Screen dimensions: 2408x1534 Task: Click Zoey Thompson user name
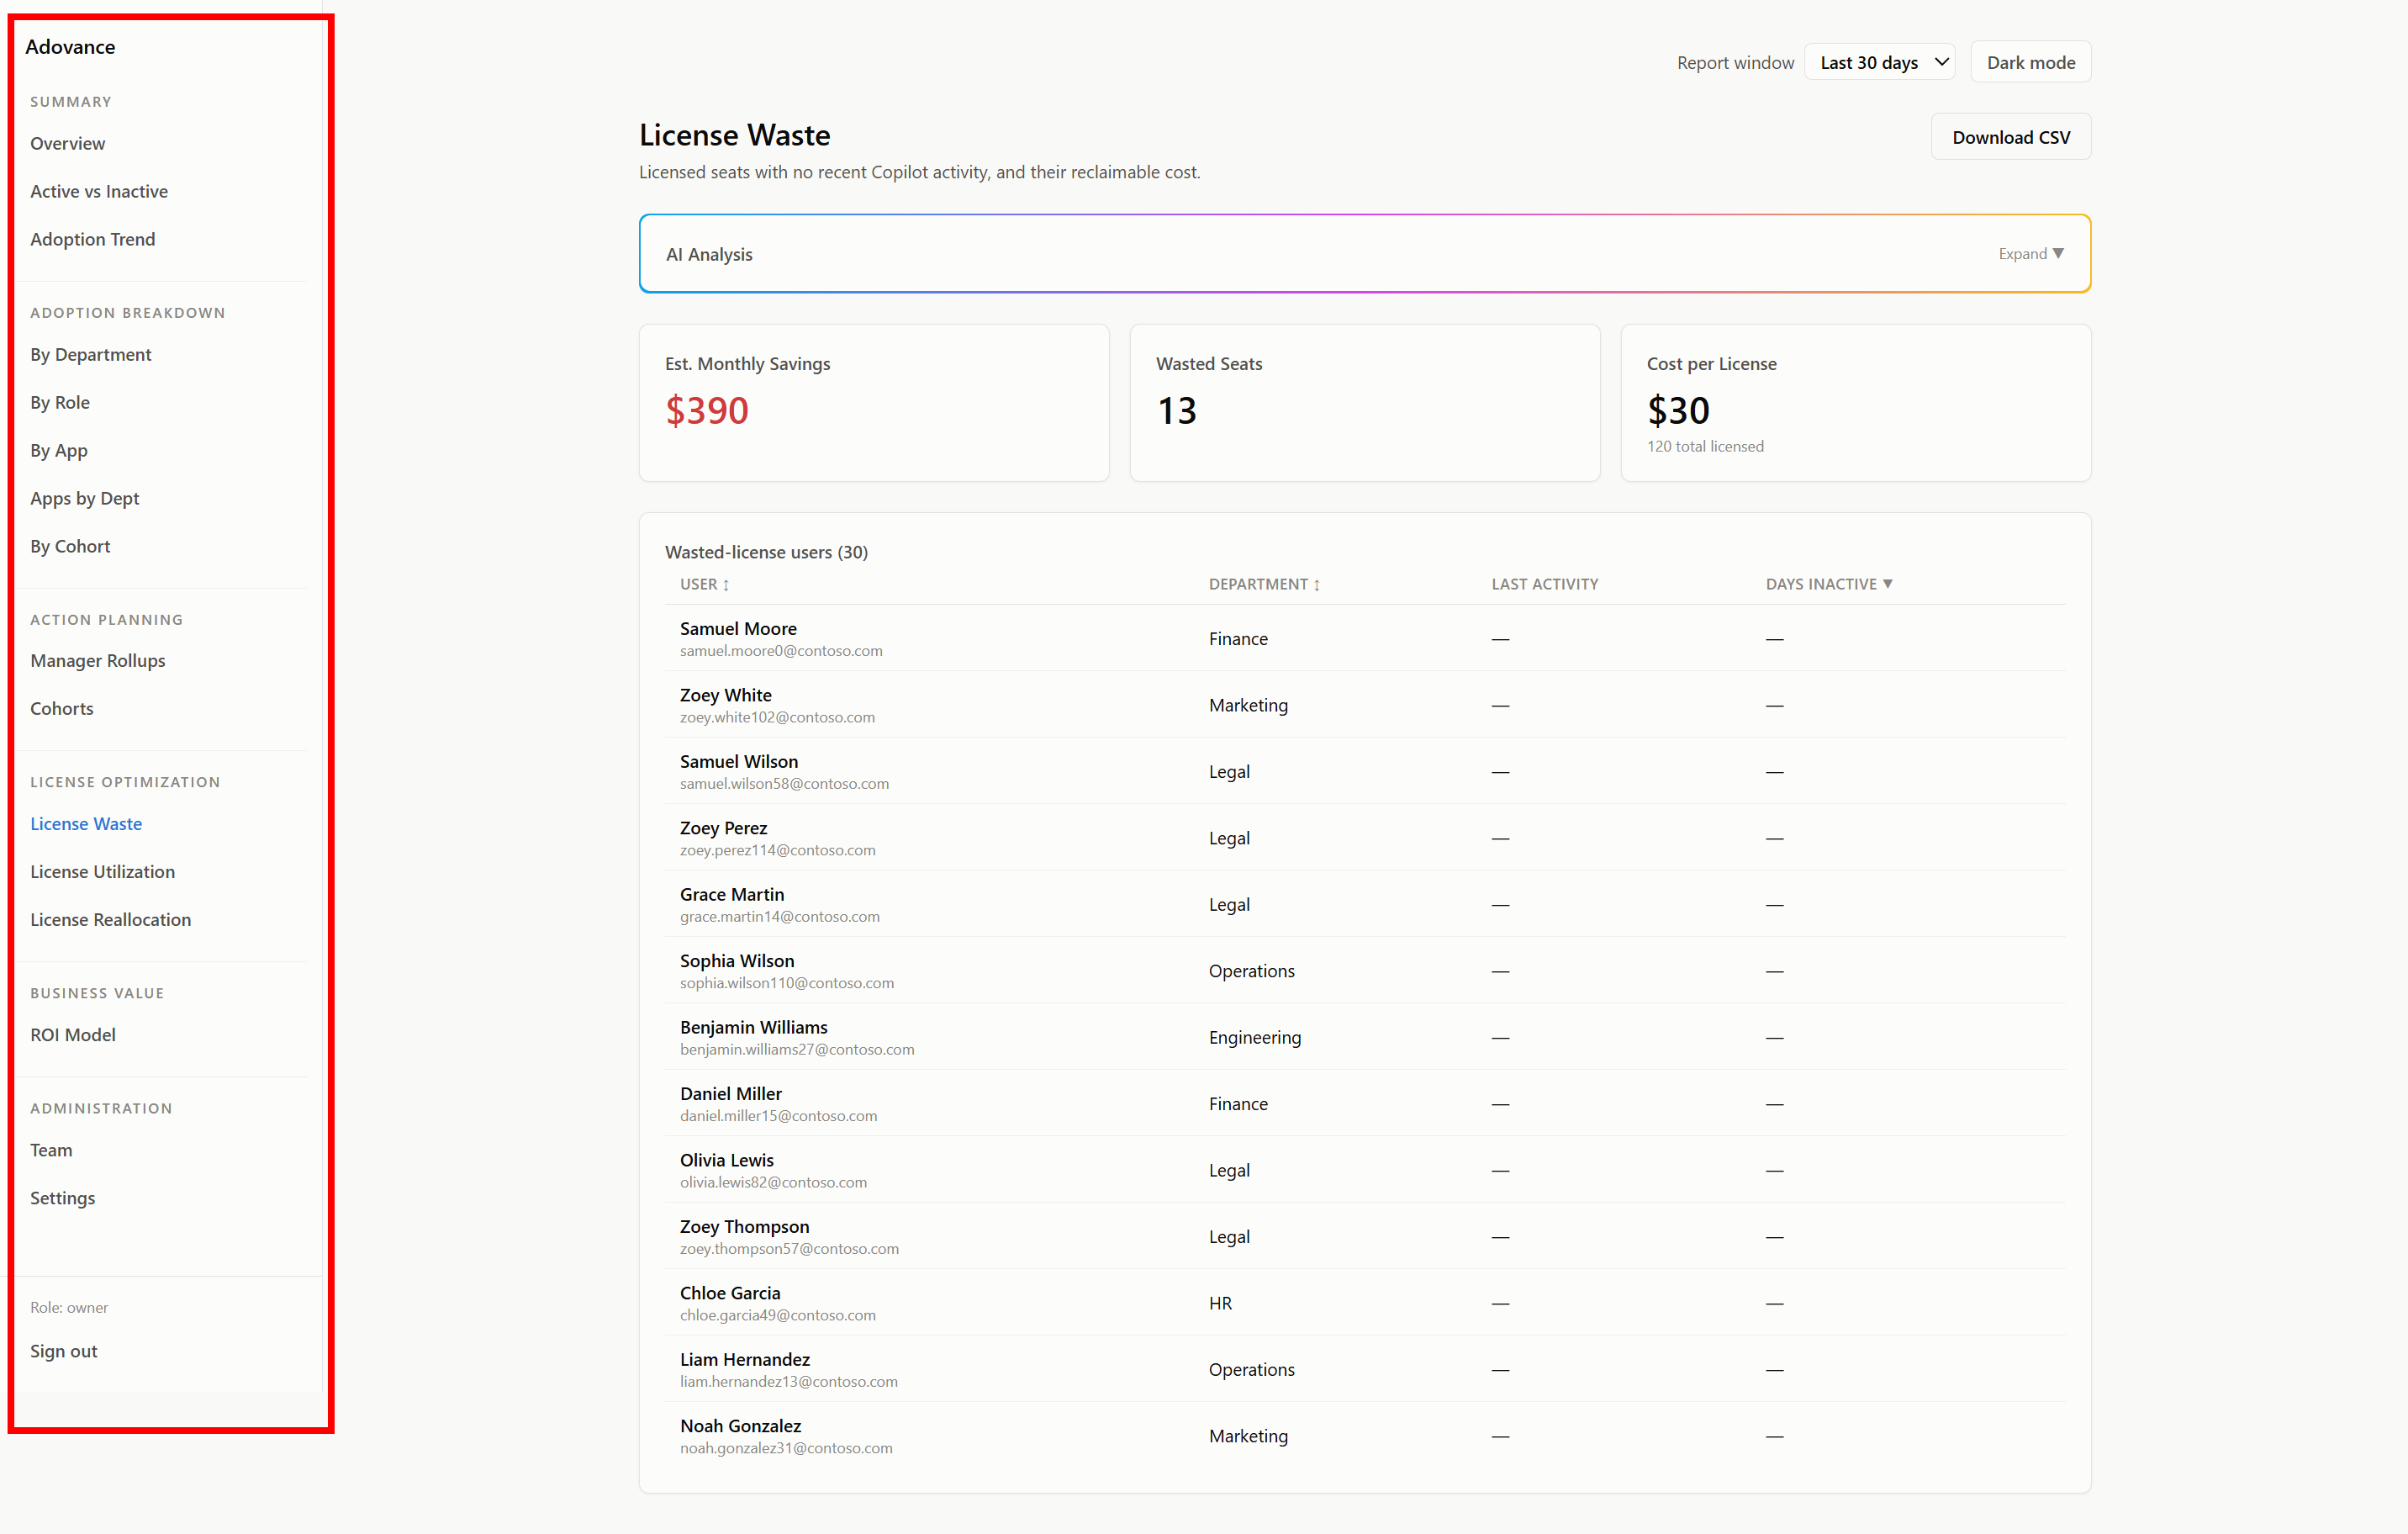tap(745, 1226)
